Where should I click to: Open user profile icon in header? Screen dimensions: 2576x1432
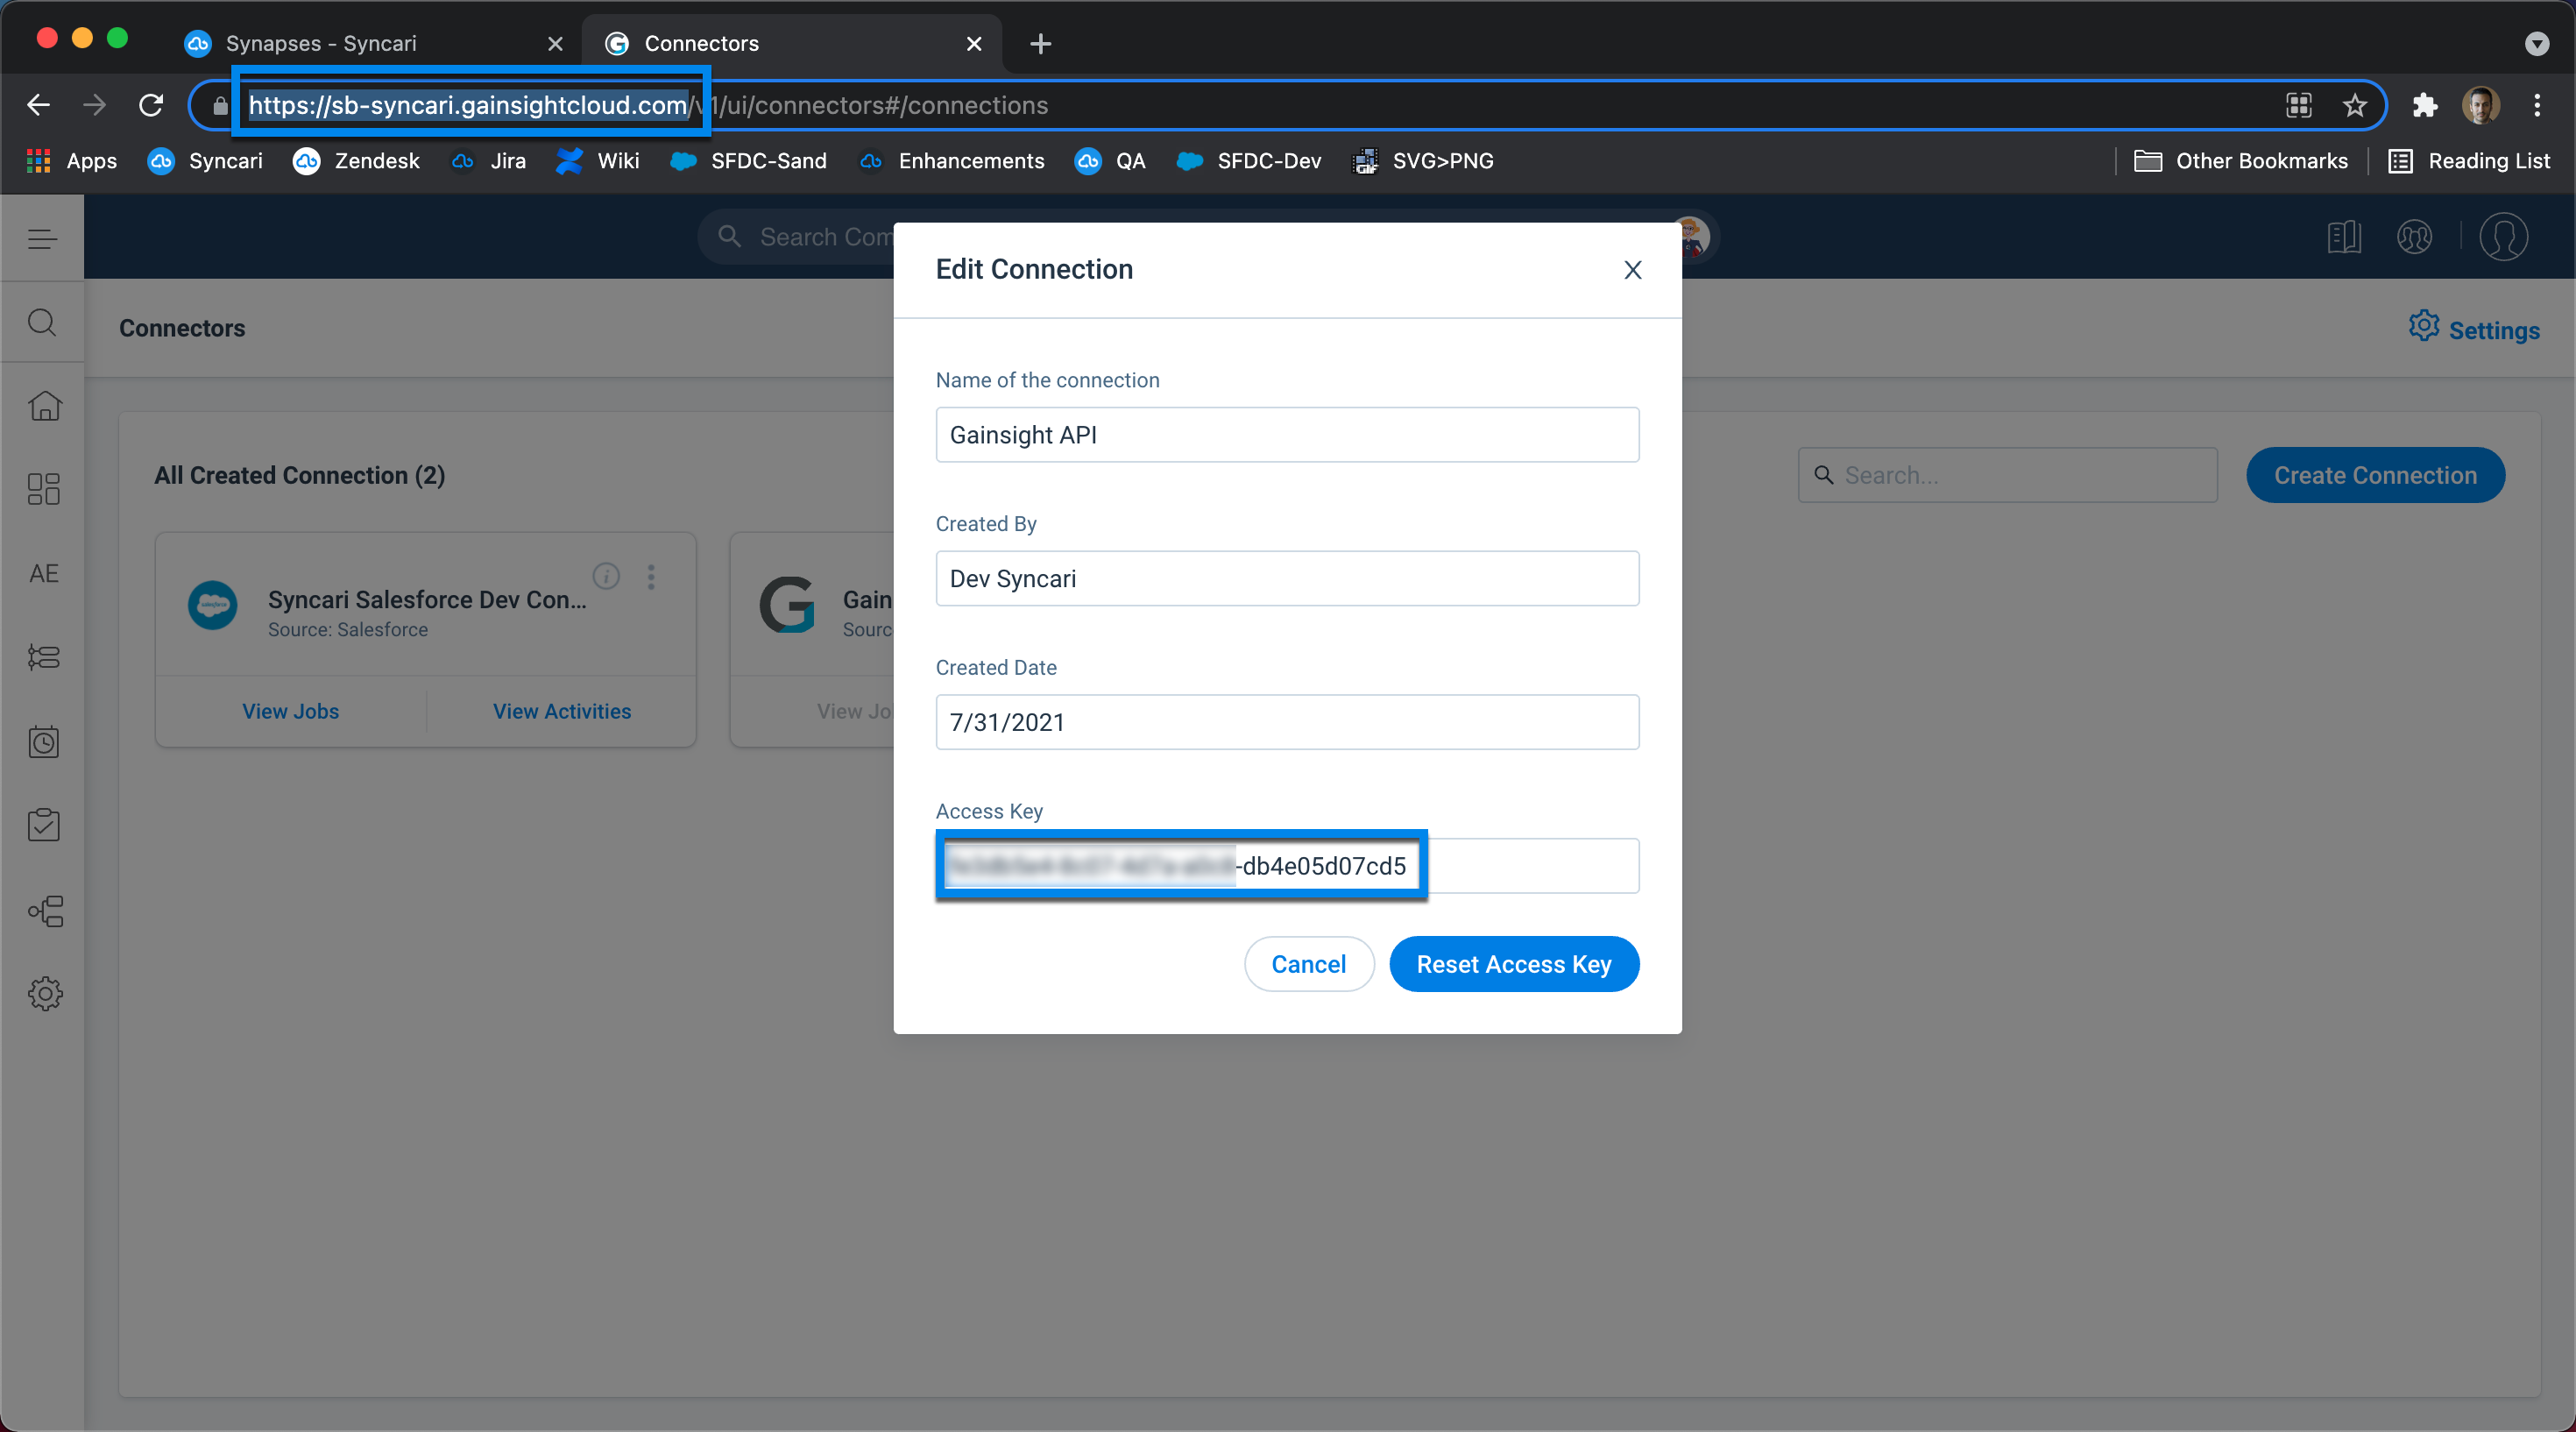pos(2503,237)
